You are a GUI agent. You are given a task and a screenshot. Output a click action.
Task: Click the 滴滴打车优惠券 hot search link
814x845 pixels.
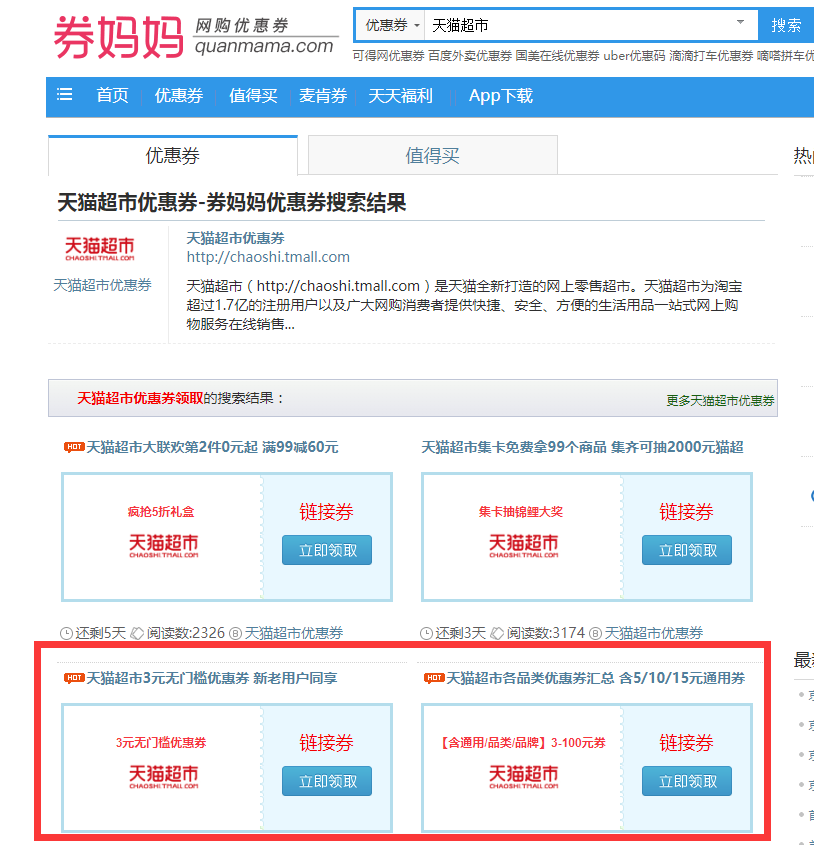point(711,56)
